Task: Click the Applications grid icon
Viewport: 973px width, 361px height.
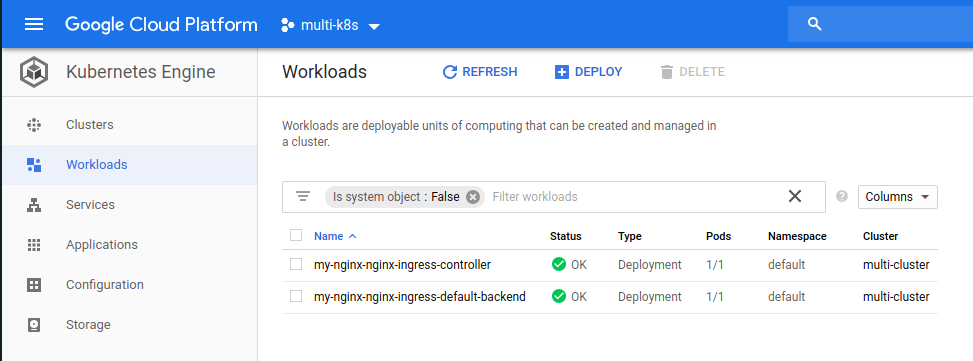Action: [34, 244]
